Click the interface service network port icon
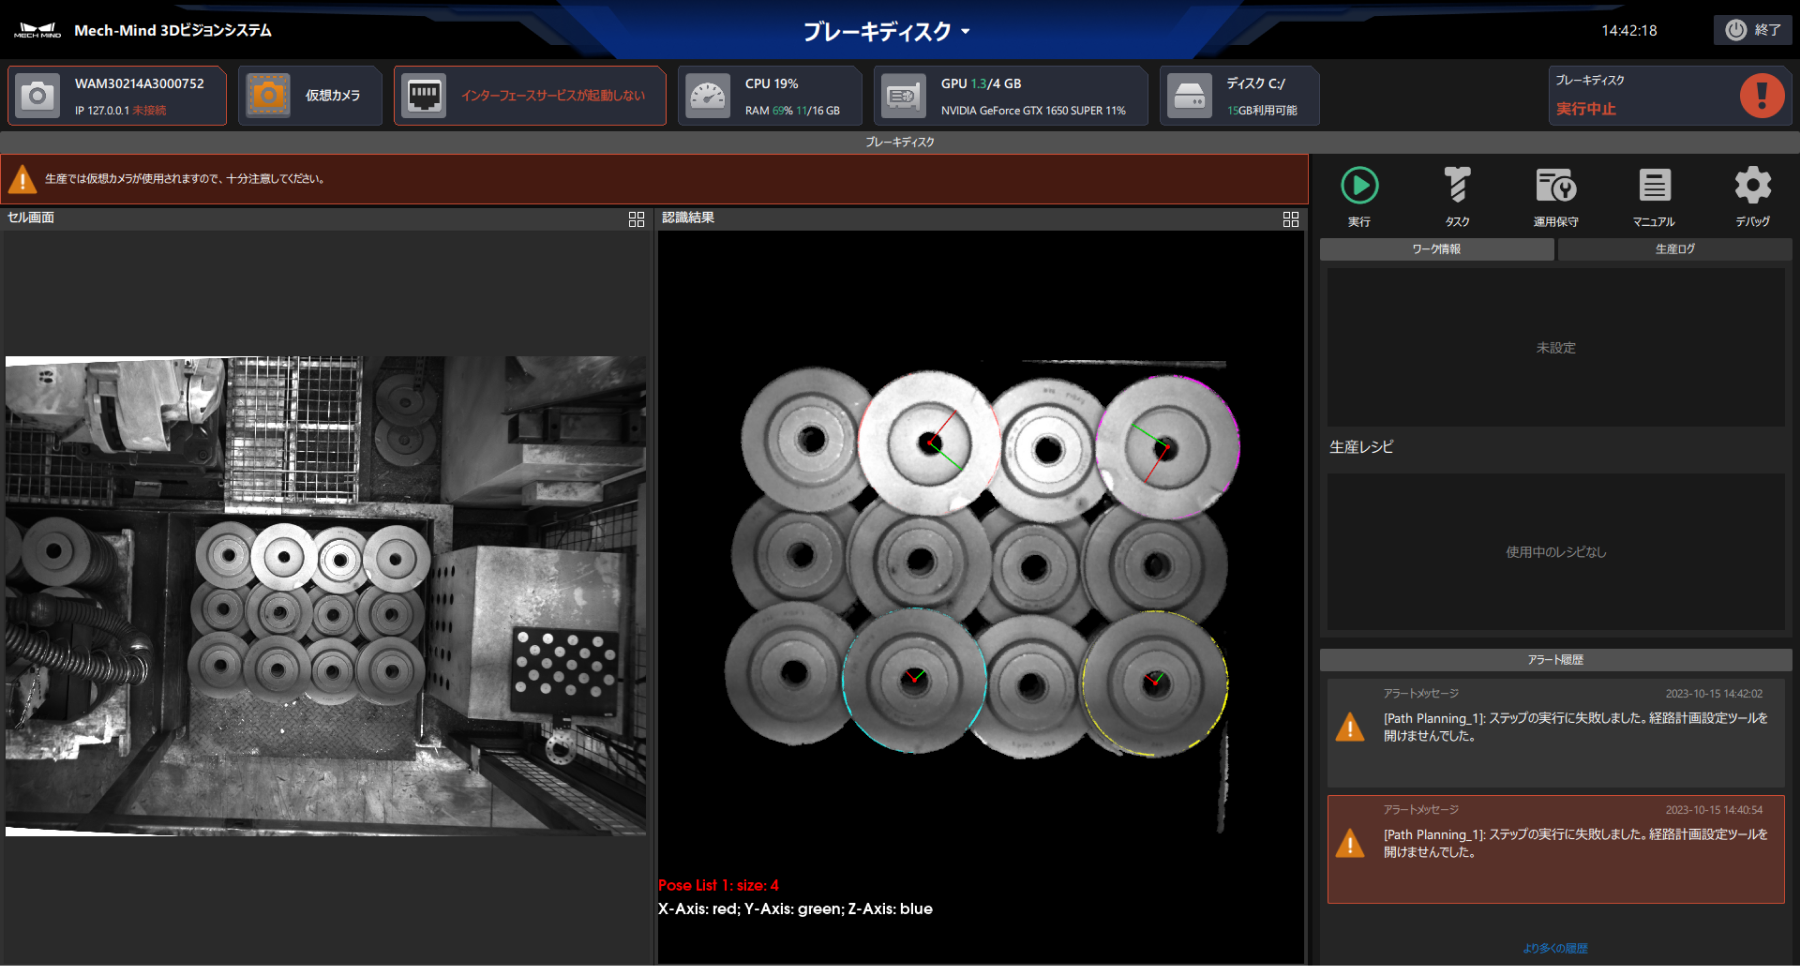The width and height of the screenshot is (1800, 966). click(424, 96)
